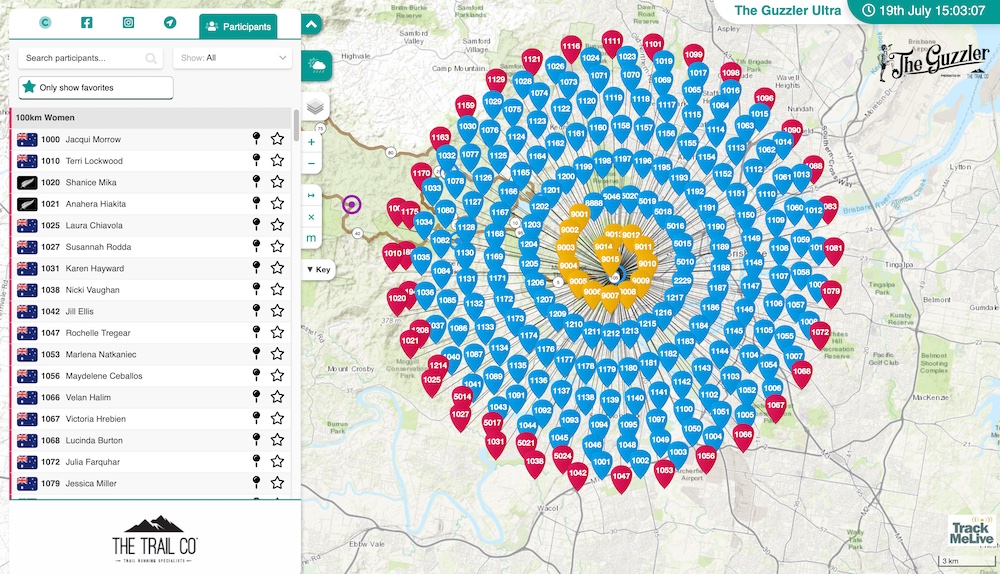Image resolution: width=1000 pixels, height=574 pixels.
Task: Zoom in on the map
Action: pyautogui.click(x=311, y=143)
